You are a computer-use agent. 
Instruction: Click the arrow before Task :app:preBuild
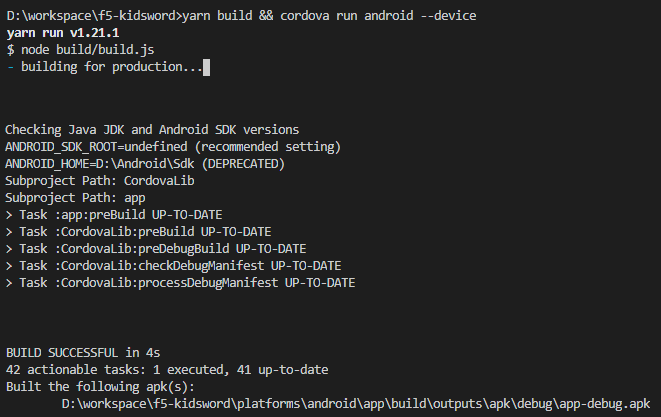(x=9, y=215)
